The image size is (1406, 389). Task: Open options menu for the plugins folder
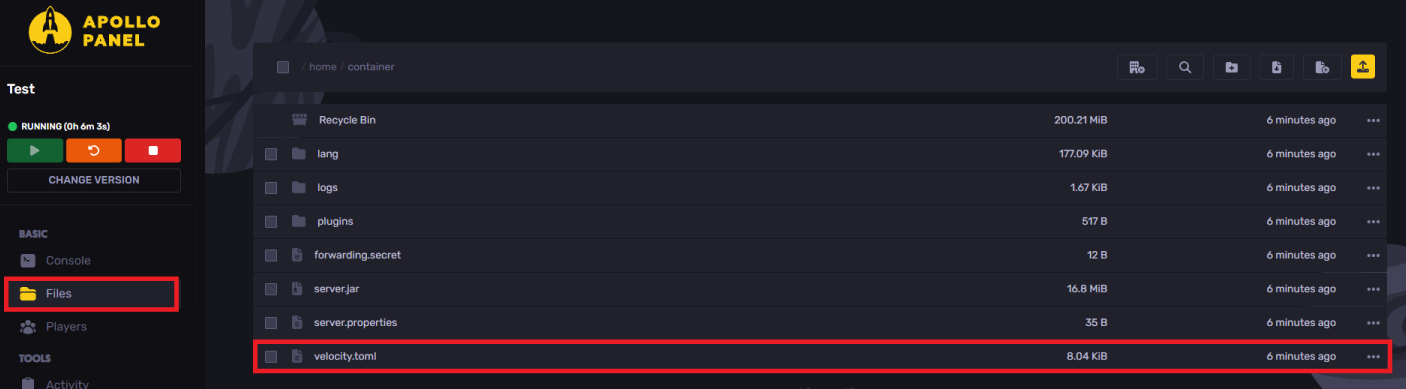(1373, 222)
